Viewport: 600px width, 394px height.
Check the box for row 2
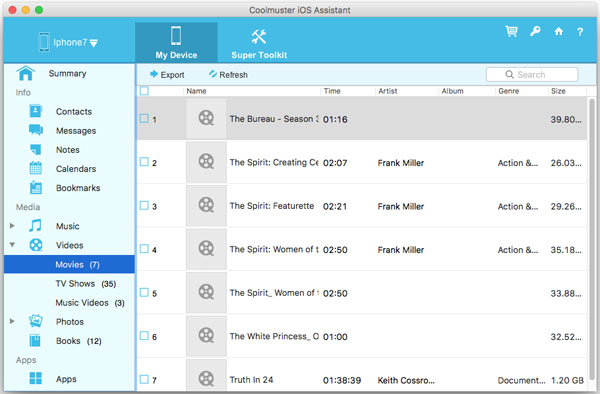point(144,162)
